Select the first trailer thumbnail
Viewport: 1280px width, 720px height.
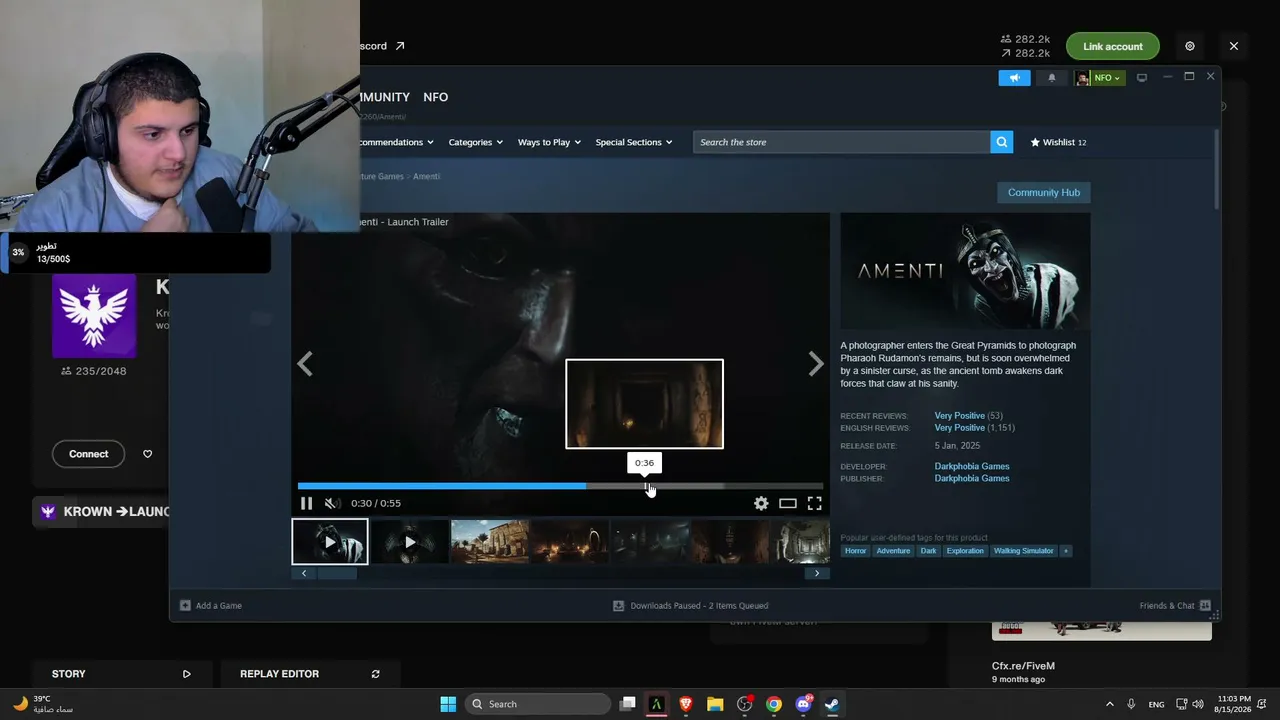click(x=330, y=542)
